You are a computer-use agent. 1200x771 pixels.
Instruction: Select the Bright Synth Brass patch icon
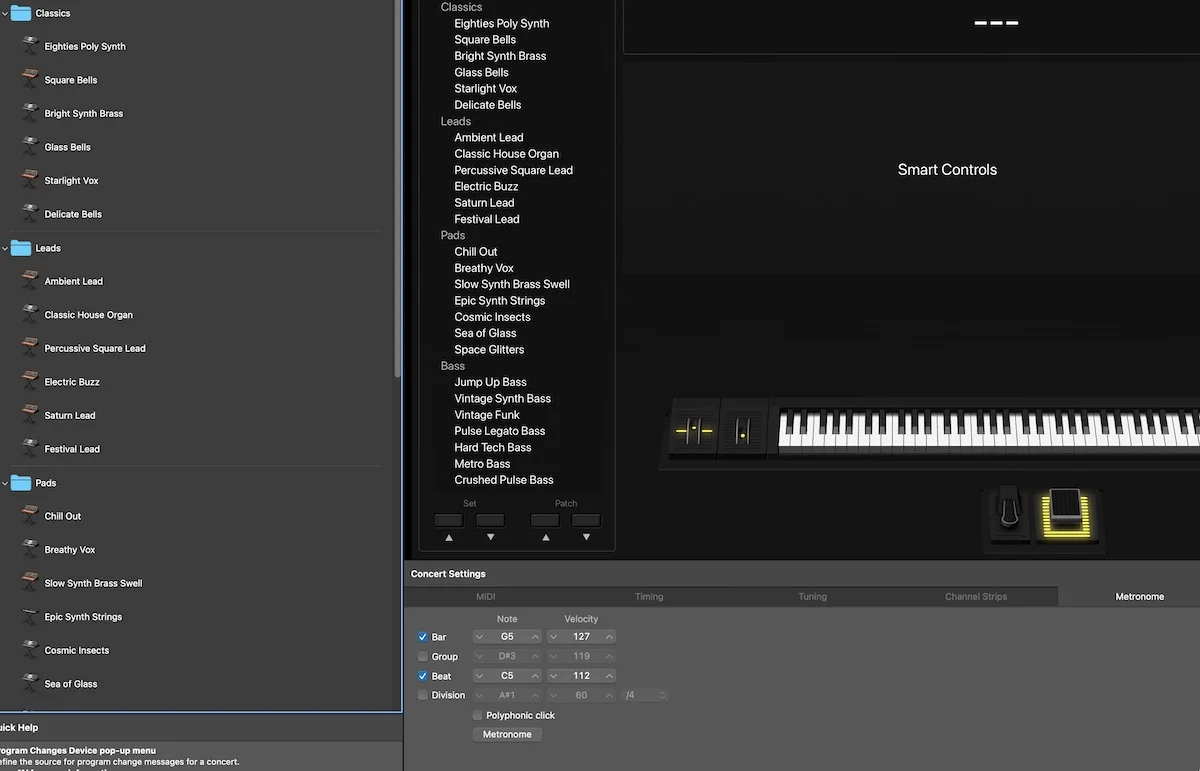coord(30,113)
